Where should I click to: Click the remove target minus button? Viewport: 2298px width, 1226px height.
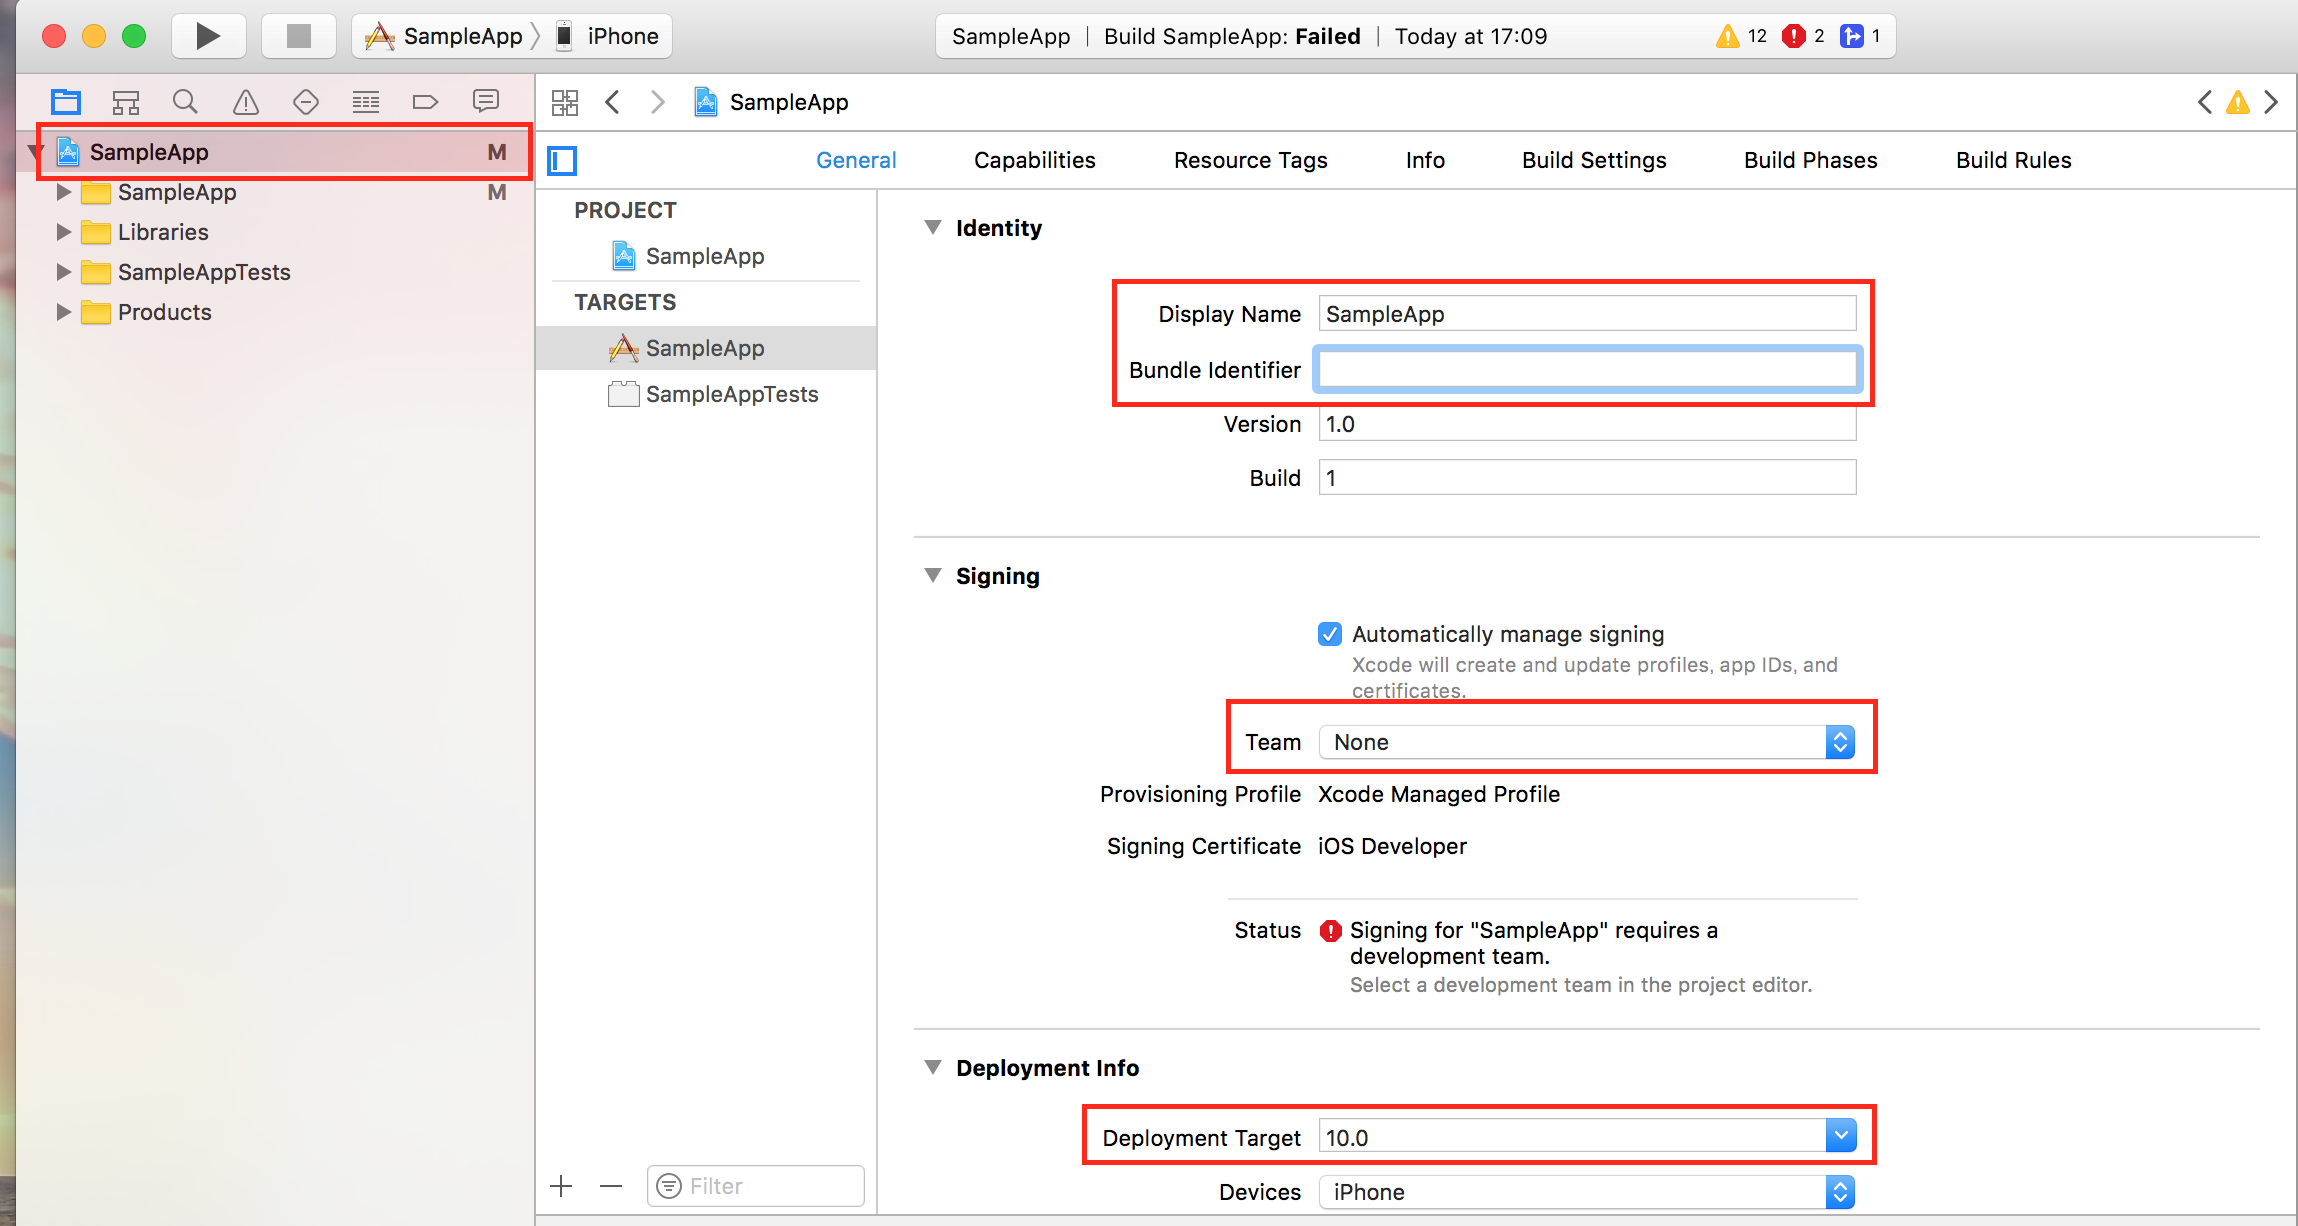click(x=611, y=1186)
